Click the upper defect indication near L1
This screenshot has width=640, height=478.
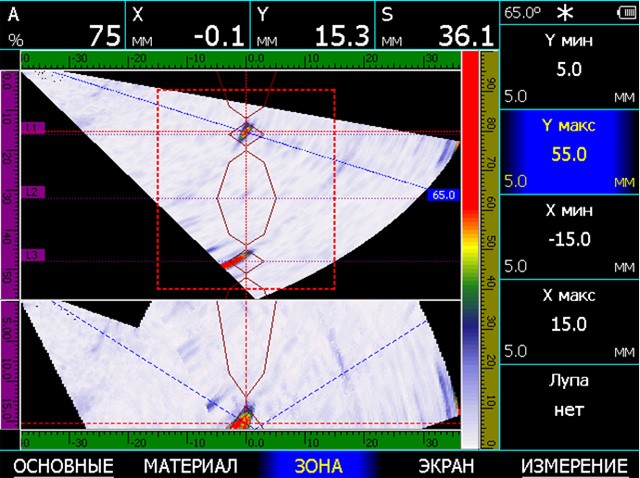tap(244, 132)
